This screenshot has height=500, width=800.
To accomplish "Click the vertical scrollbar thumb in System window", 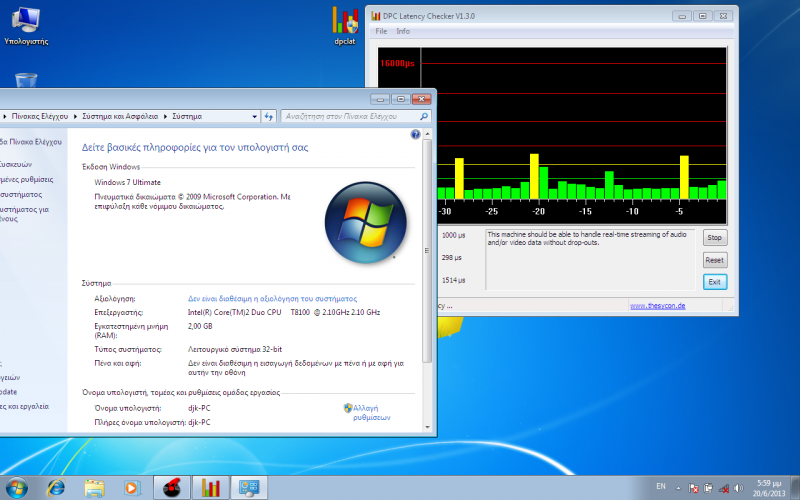I will point(428,251).
